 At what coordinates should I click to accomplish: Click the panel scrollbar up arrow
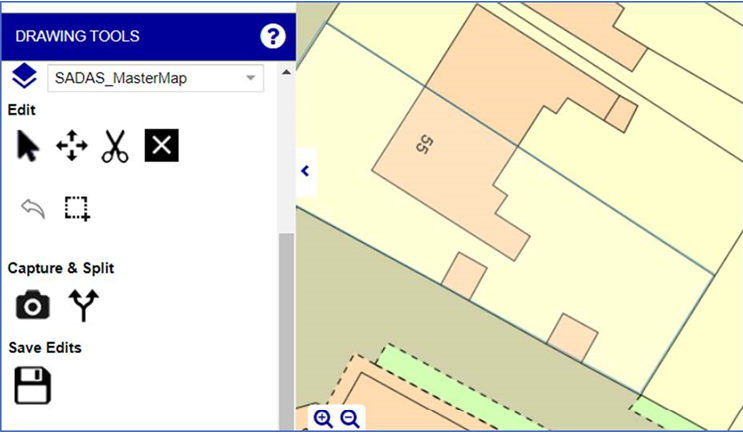286,72
